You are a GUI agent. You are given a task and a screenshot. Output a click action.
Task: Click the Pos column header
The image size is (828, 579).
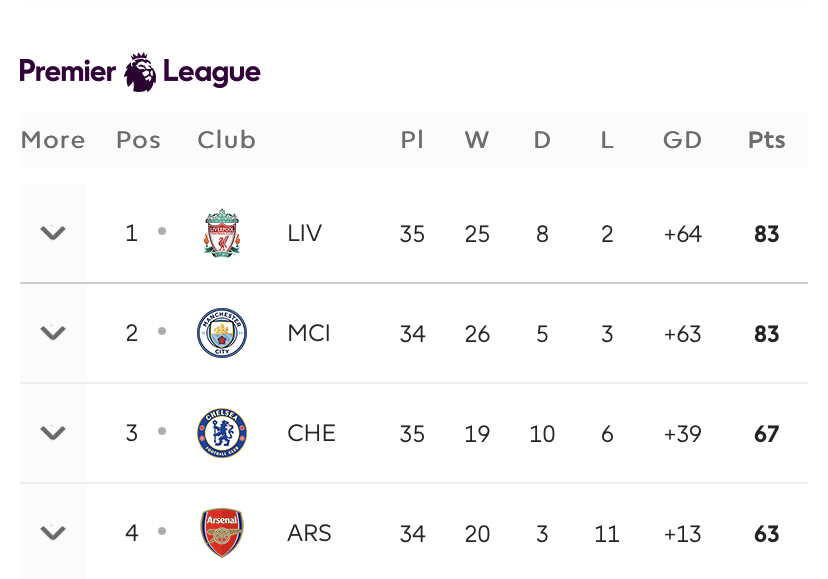[138, 140]
